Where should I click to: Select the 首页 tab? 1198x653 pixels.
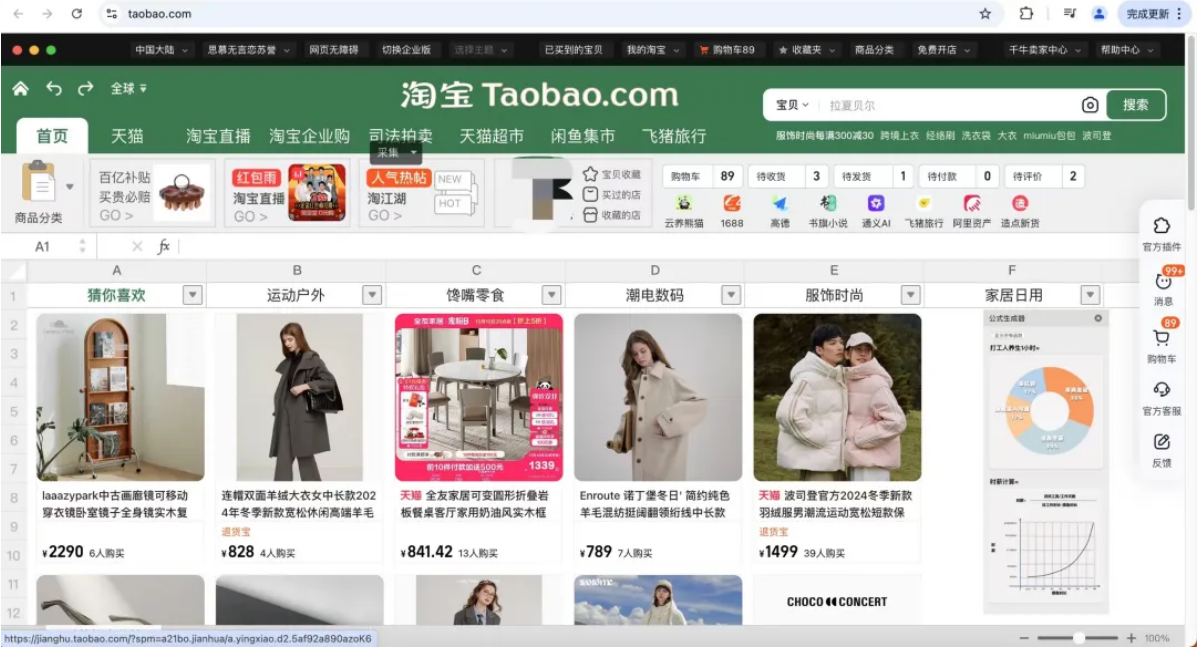52,136
